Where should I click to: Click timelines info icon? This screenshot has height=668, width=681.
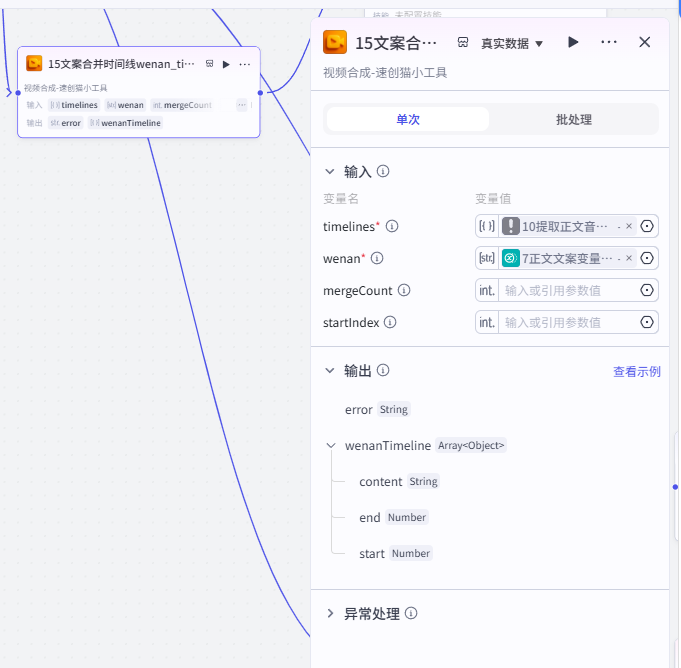click(392, 226)
